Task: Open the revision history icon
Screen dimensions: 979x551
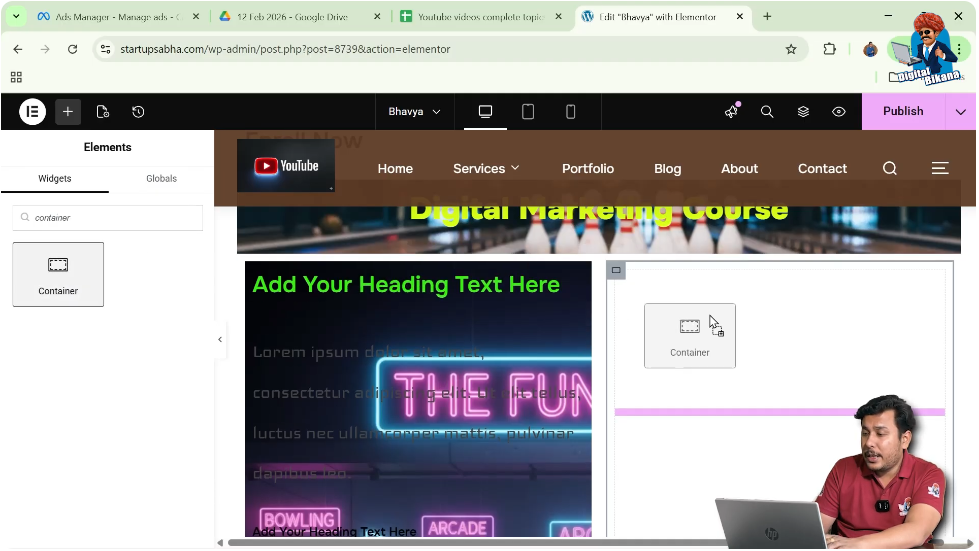Action: pos(138,112)
